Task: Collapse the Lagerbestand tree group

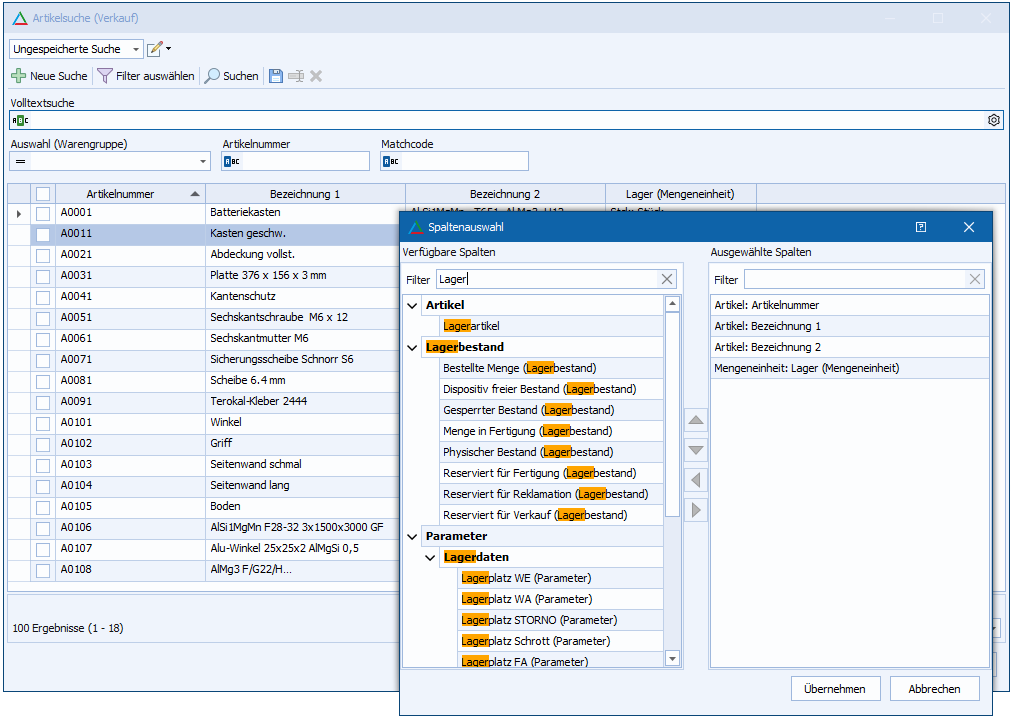Action: [413, 347]
